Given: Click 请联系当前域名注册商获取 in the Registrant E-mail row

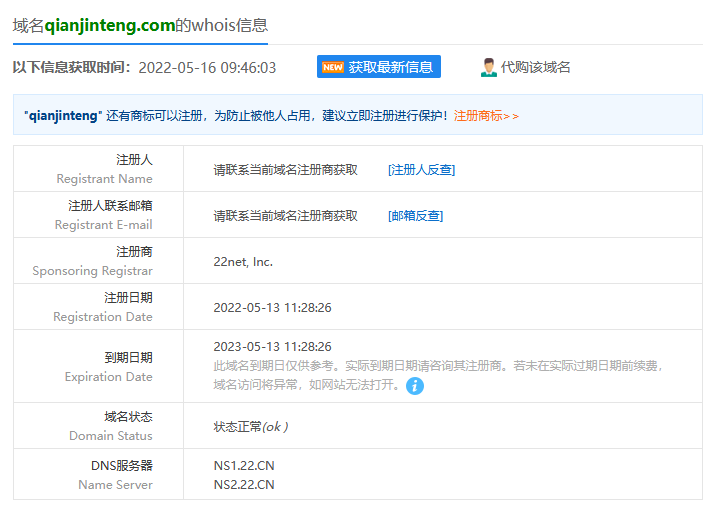Looking at the screenshot, I should [286, 216].
